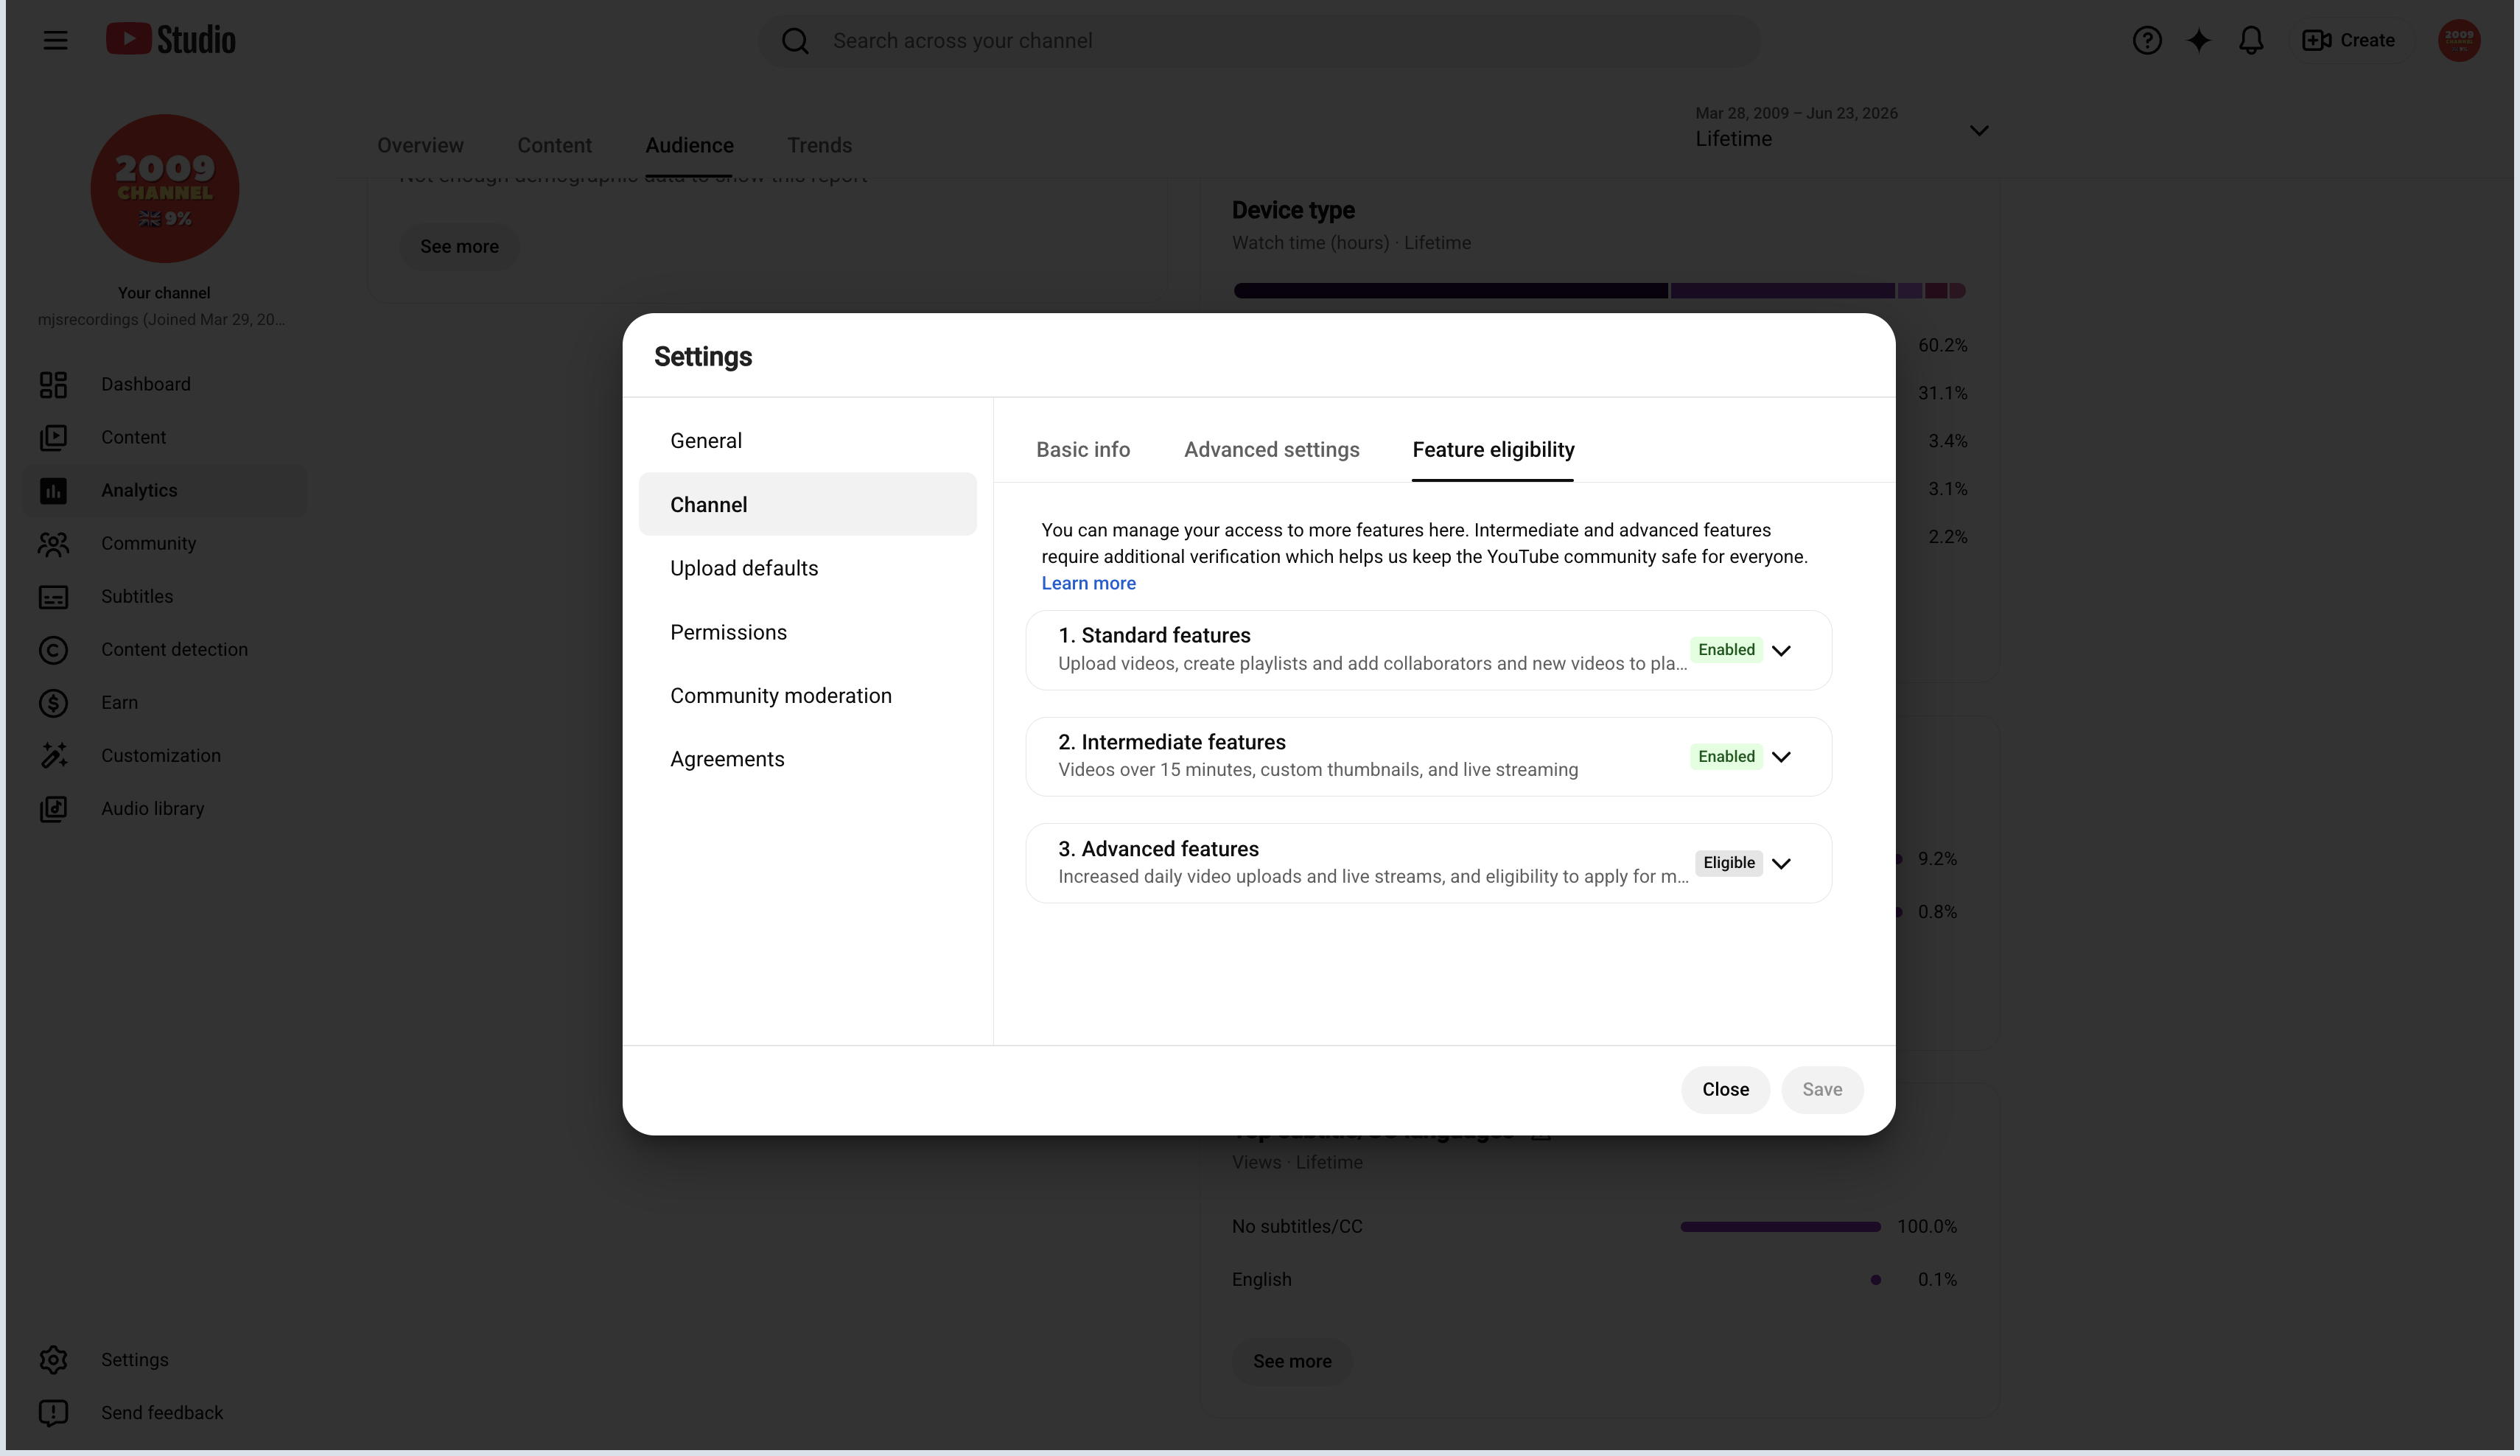Click See more under demographics
Viewport: 2520px width, 1456px height.
pos(459,247)
